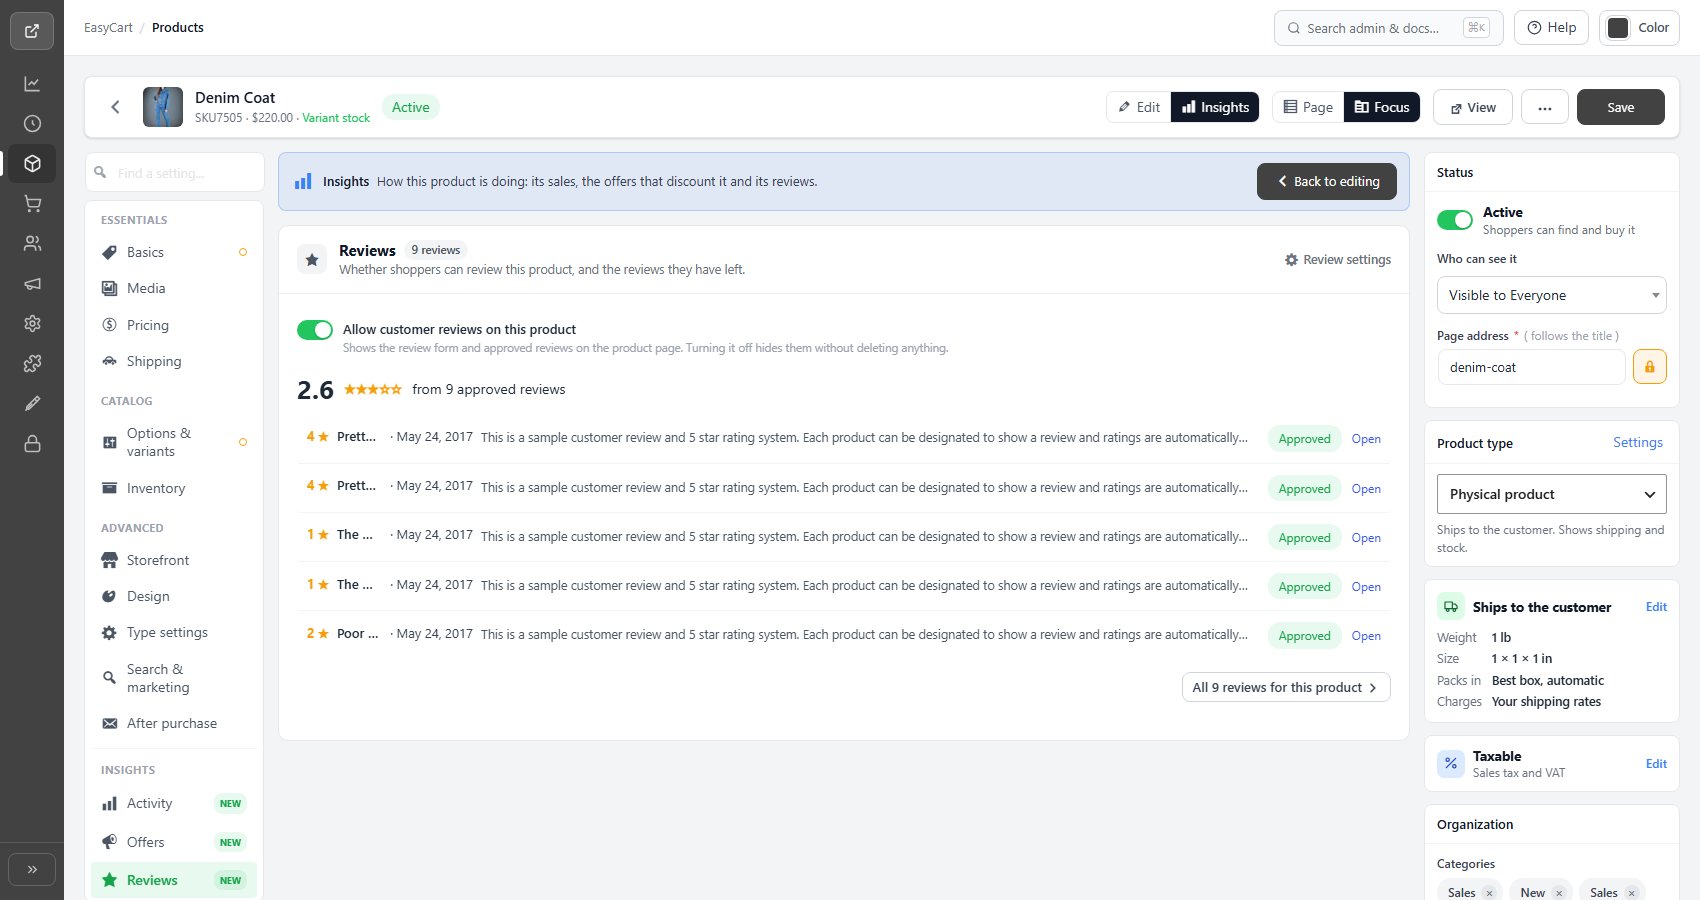Switch to Page layout view
This screenshot has width=1700, height=900.
1308,107
